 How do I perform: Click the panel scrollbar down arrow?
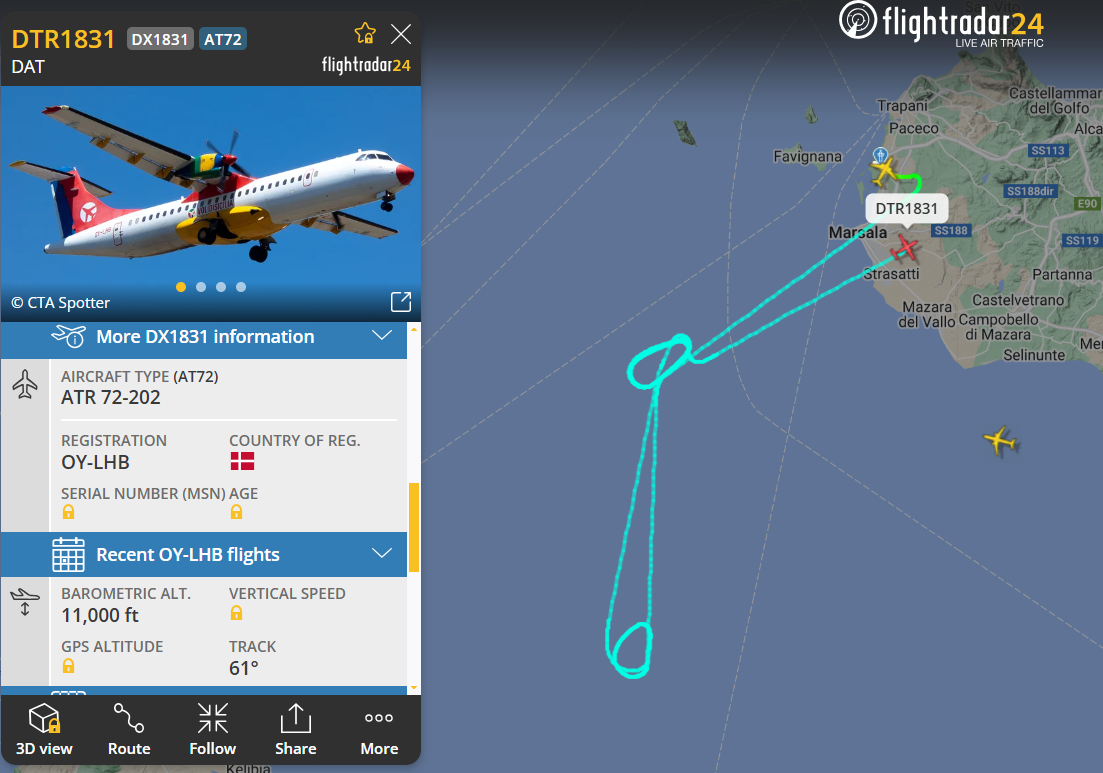click(414, 688)
